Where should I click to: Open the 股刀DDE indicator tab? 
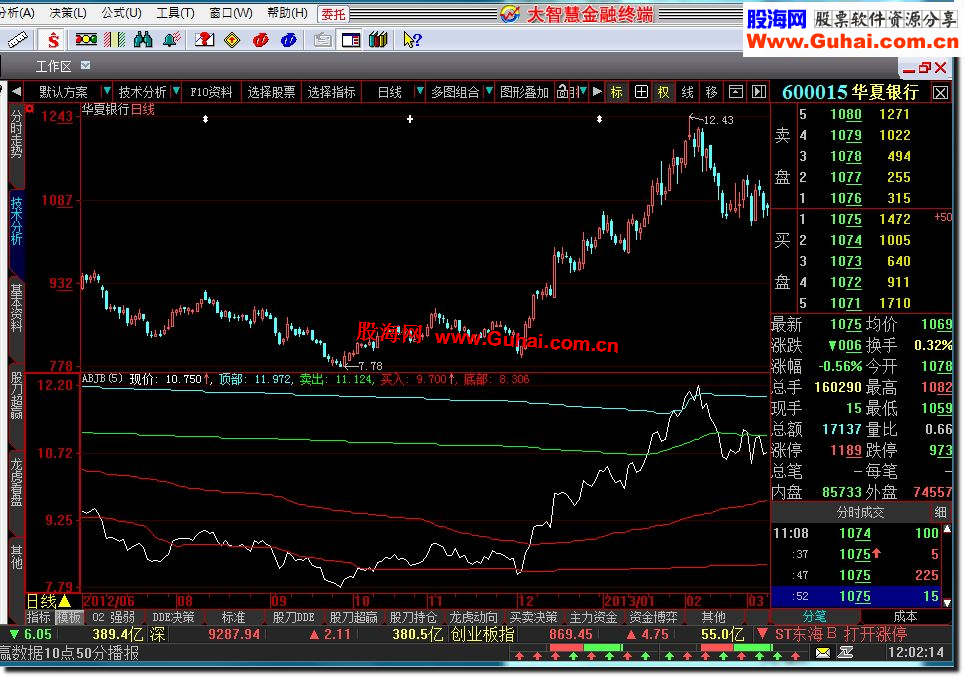tap(294, 617)
